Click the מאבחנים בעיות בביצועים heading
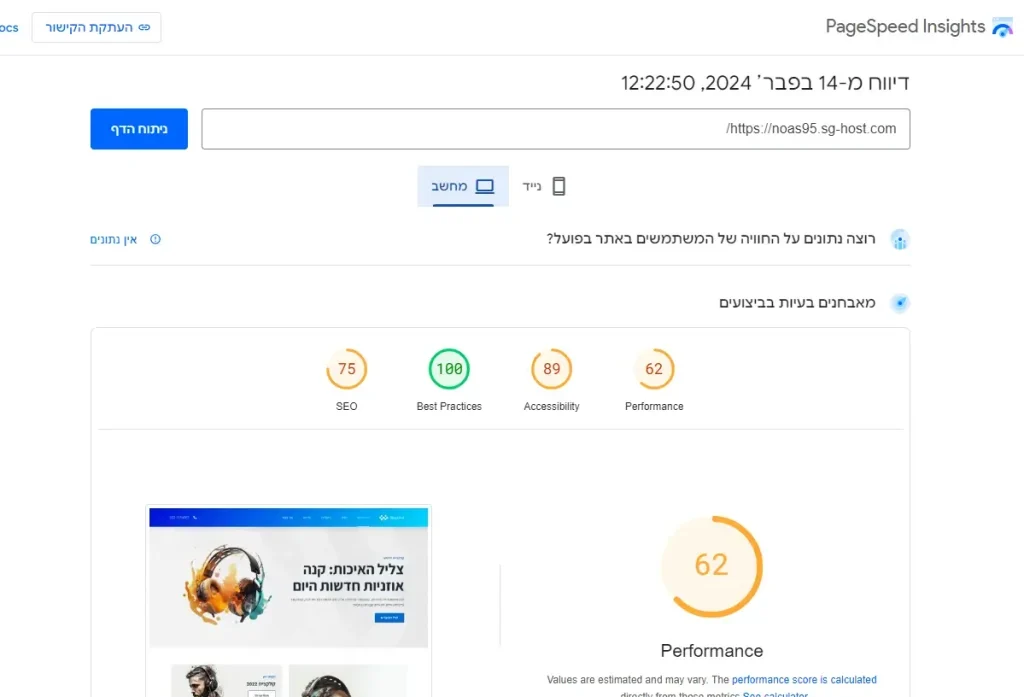Screen dimensions: 1024x697 pyautogui.click(x=797, y=302)
